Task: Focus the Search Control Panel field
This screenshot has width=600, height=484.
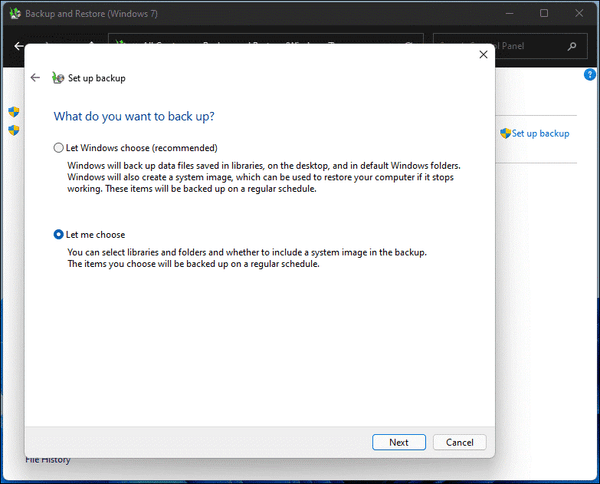Action: click(510, 46)
